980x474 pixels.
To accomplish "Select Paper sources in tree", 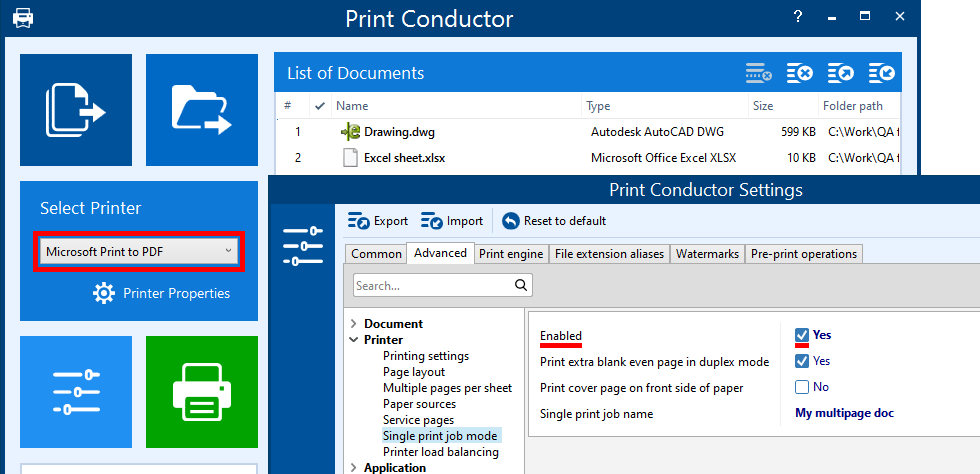I will pos(419,404).
